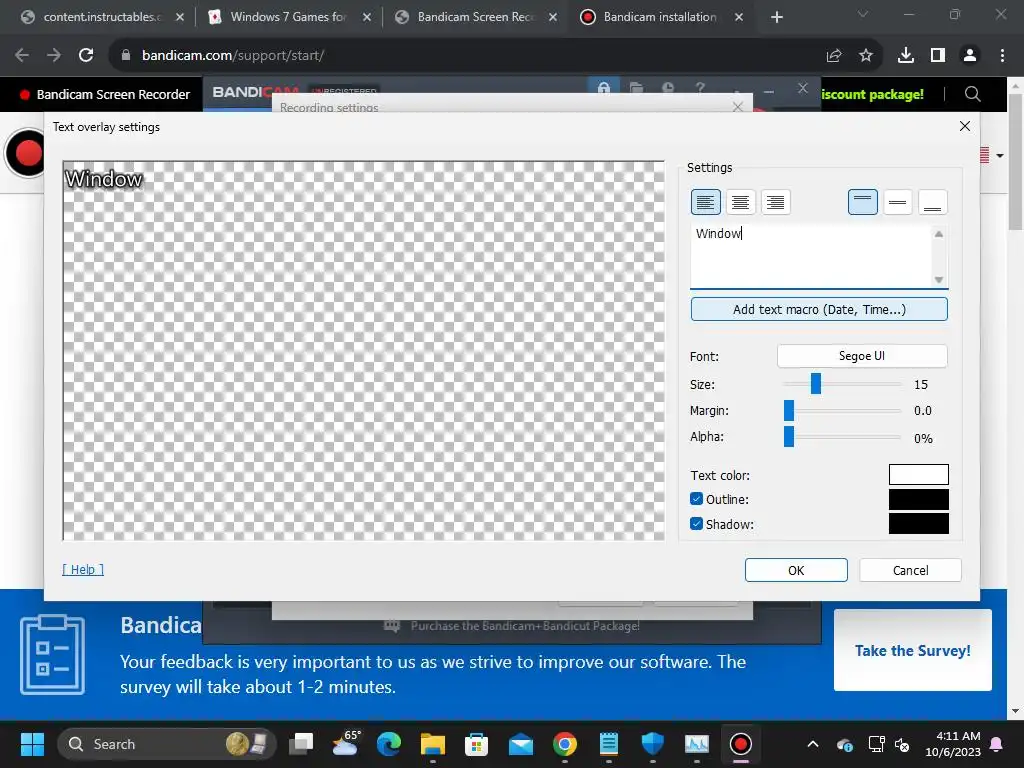Click the Alpha slider handle
The height and width of the screenshot is (768, 1024).
click(789, 437)
